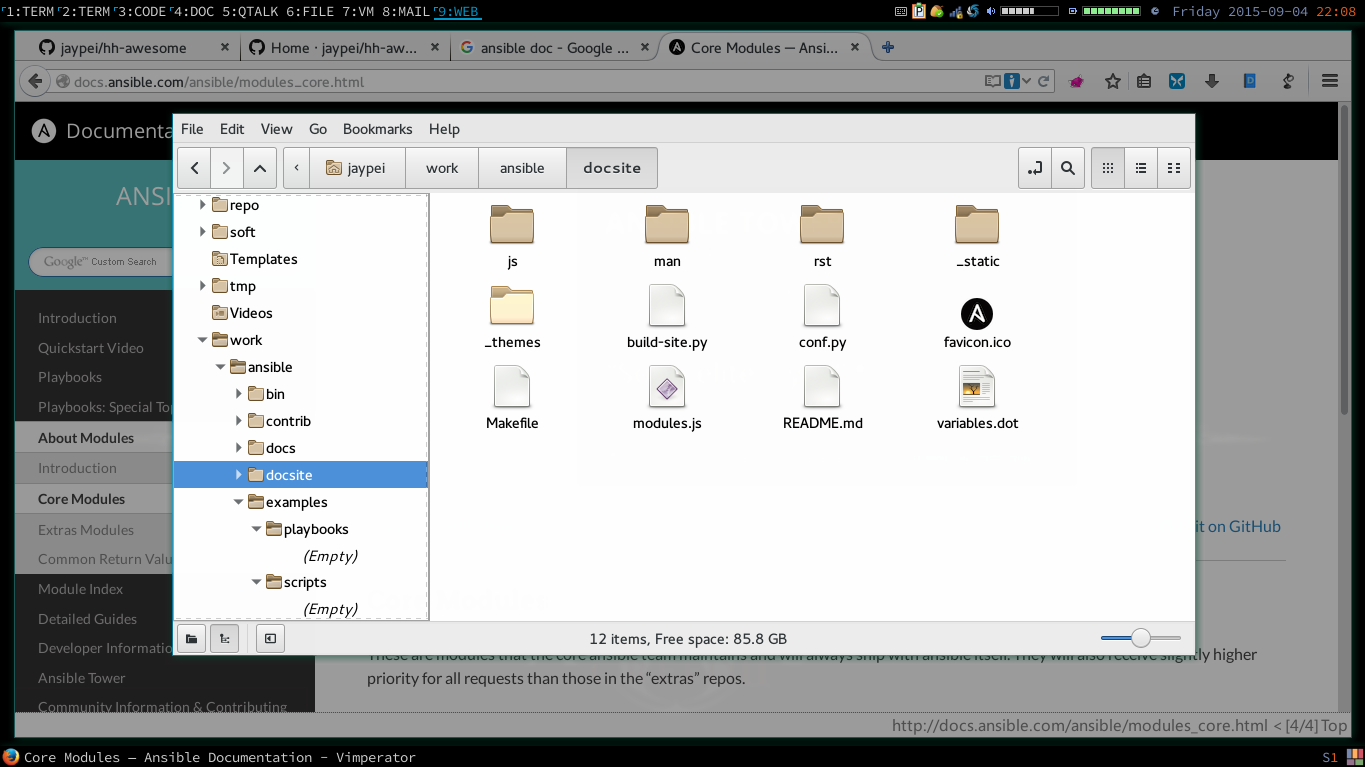The width and height of the screenshot is (1365, 767).
Task: Open the Bookmarks menu
Action: point(377,129)
